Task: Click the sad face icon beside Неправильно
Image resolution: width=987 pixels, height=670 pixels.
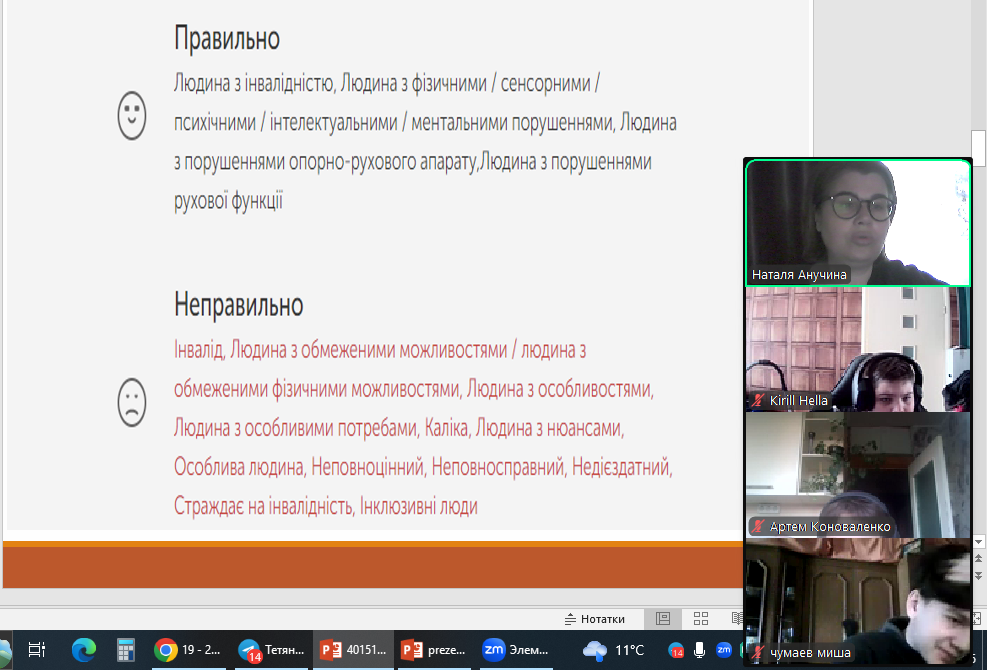Action: (132, 402)
